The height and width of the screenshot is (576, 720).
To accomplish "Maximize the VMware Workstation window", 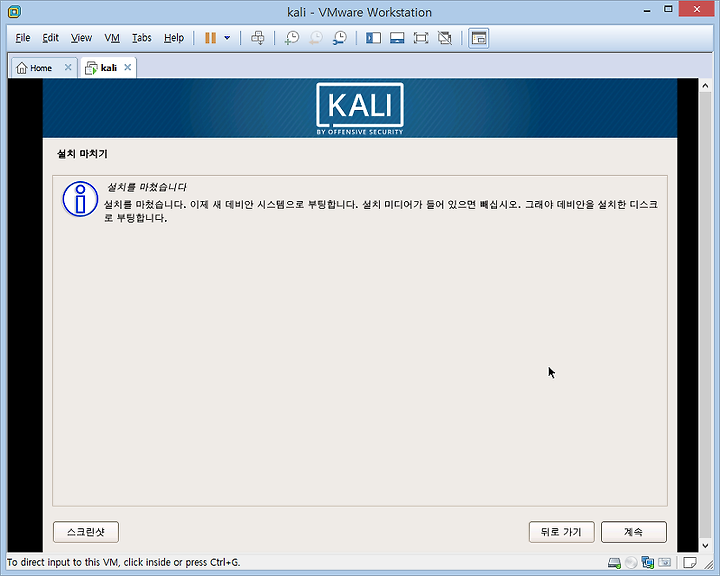I will coord(668,9).
